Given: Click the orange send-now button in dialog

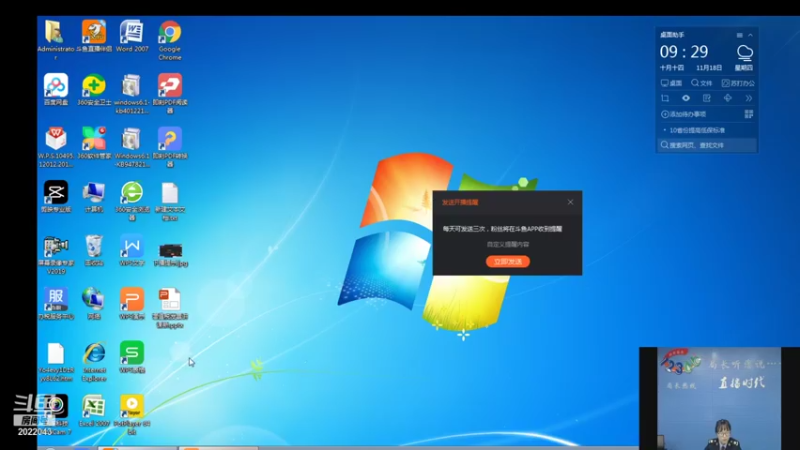Looking at the screenshot, I should [x=508, y=262].
